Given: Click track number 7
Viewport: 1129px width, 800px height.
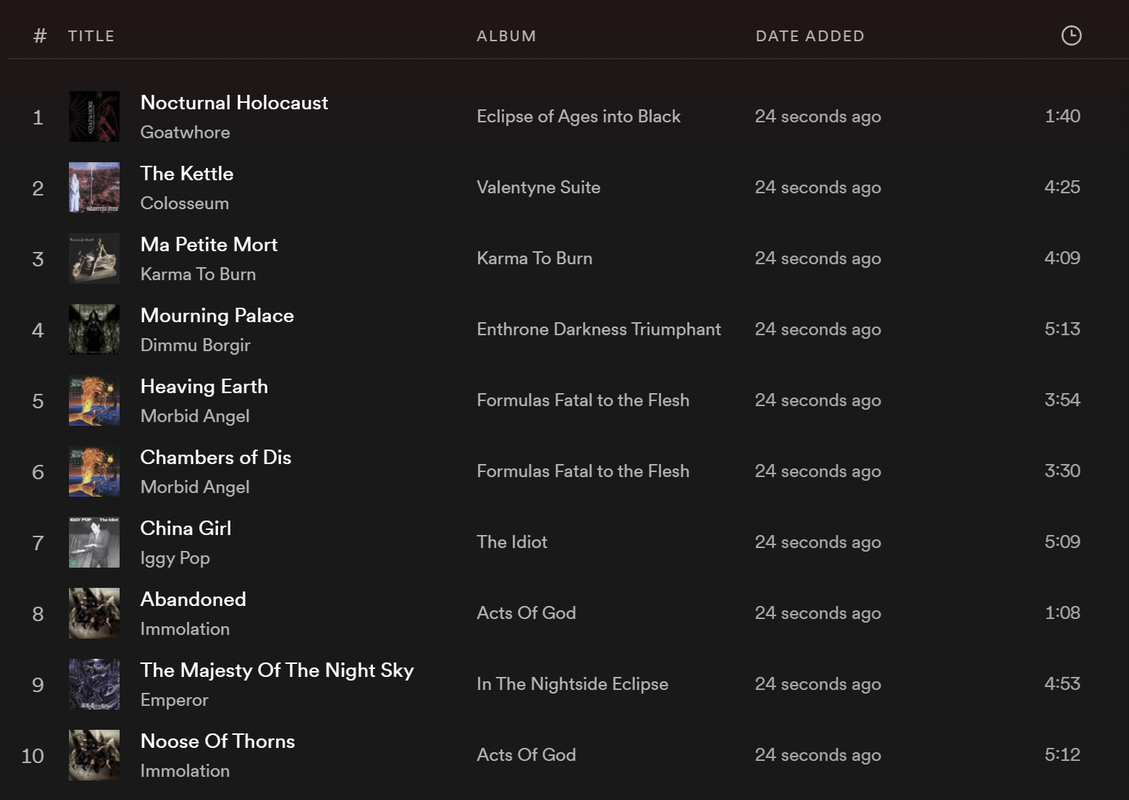Looking at the screenshot, I should pos(38,543).
